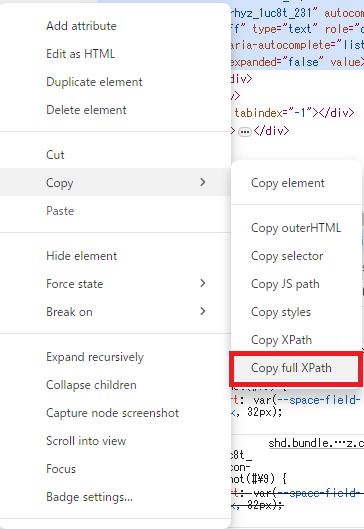Screen dimensions: 364x529
Task: Choose Delete element
Action: point(86,110)
